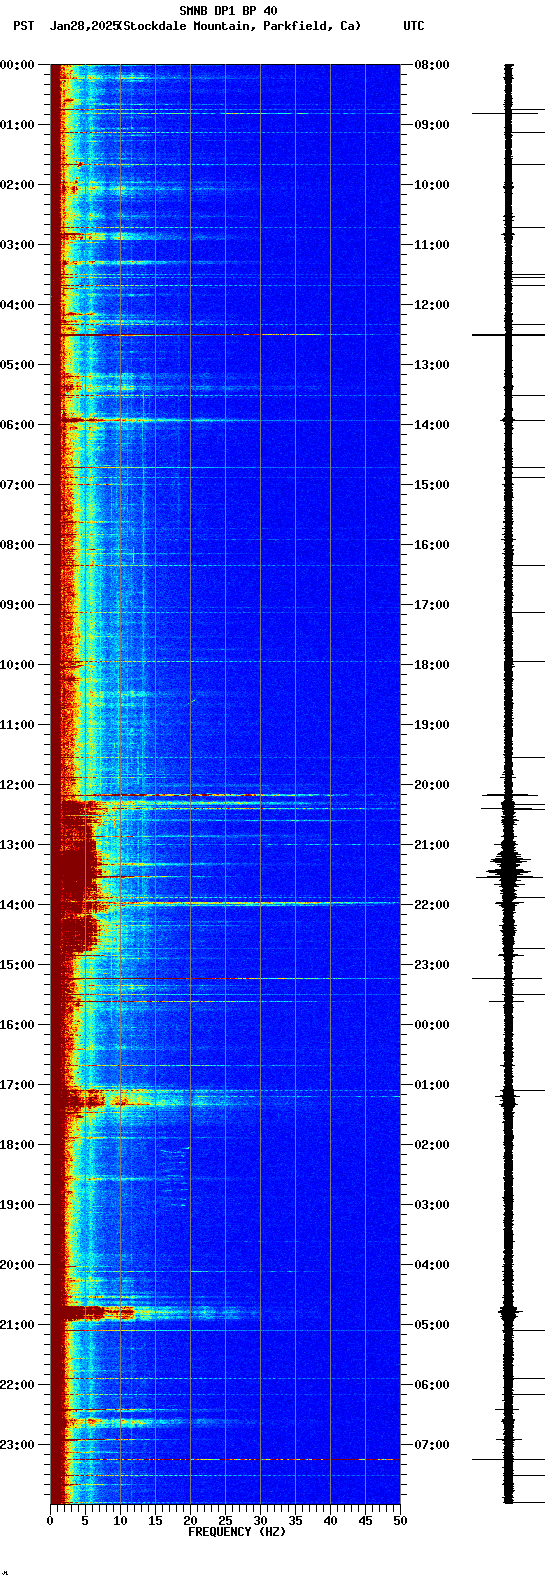Click the 12:00 UTC time label
The image size is (552, 1584).
click(432, 305)
